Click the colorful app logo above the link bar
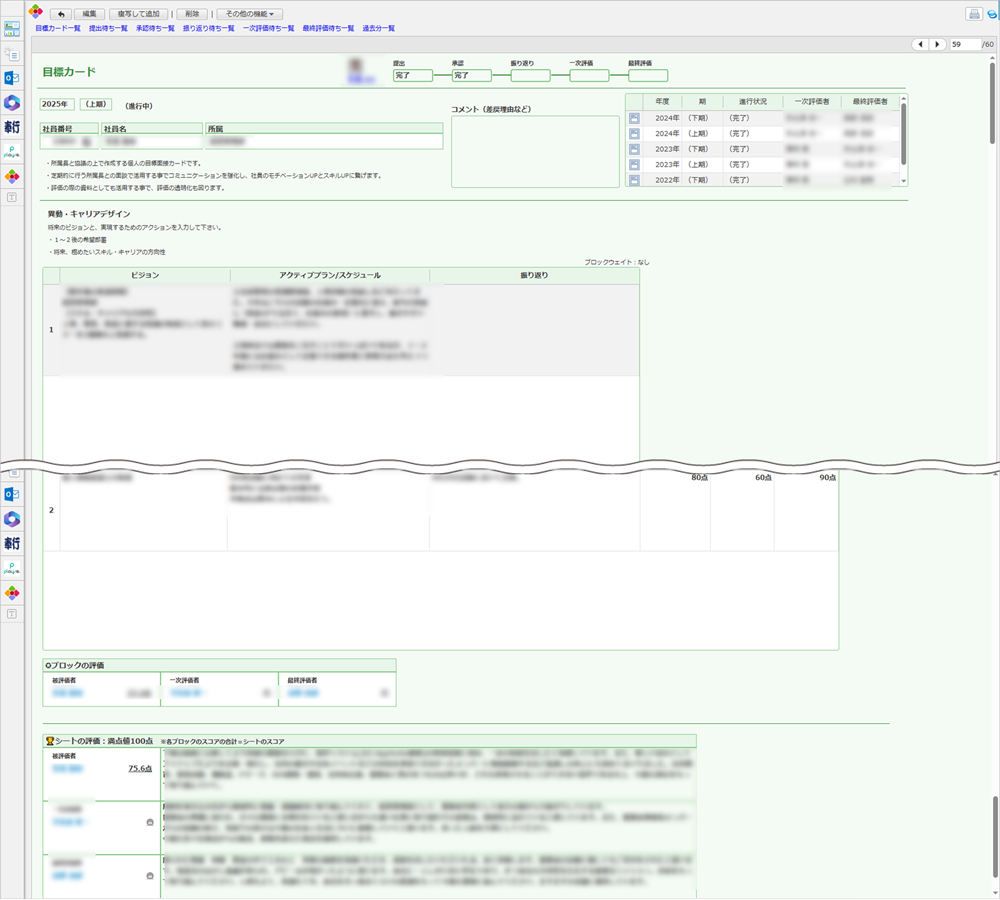The width and height of the screenshot is (1000, 900). (36, 13)
